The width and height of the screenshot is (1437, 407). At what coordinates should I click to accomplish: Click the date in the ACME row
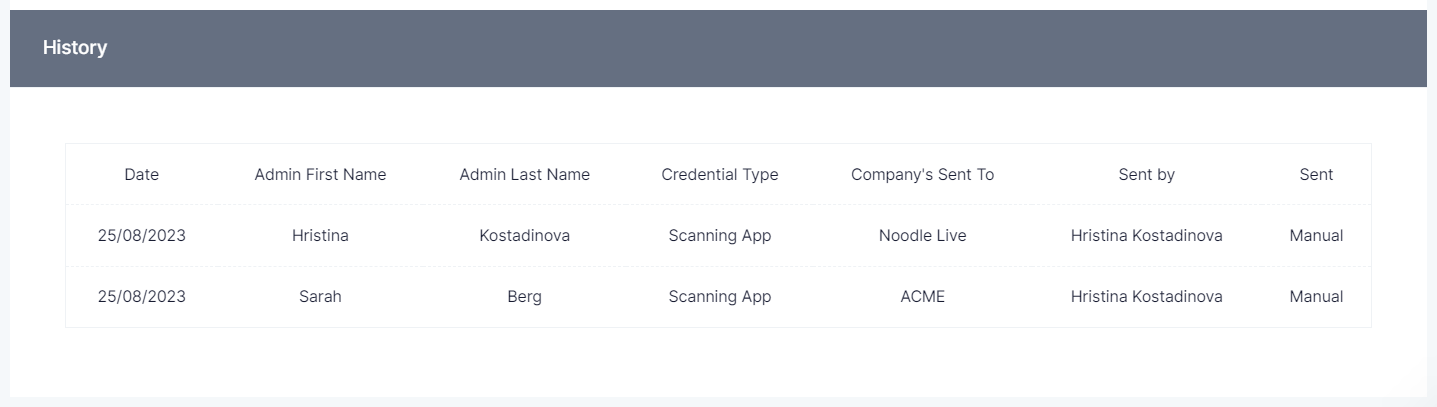click(142, 297)
